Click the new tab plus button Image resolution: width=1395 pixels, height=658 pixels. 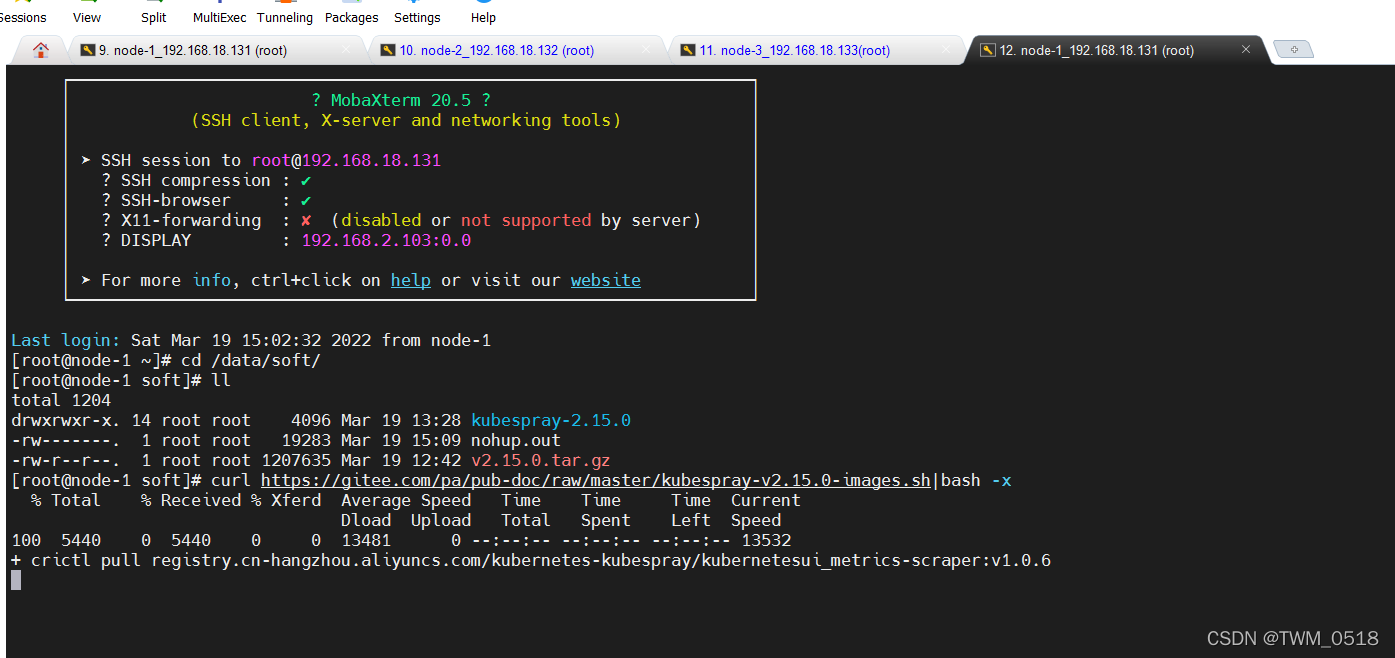tap(1294, 50)
